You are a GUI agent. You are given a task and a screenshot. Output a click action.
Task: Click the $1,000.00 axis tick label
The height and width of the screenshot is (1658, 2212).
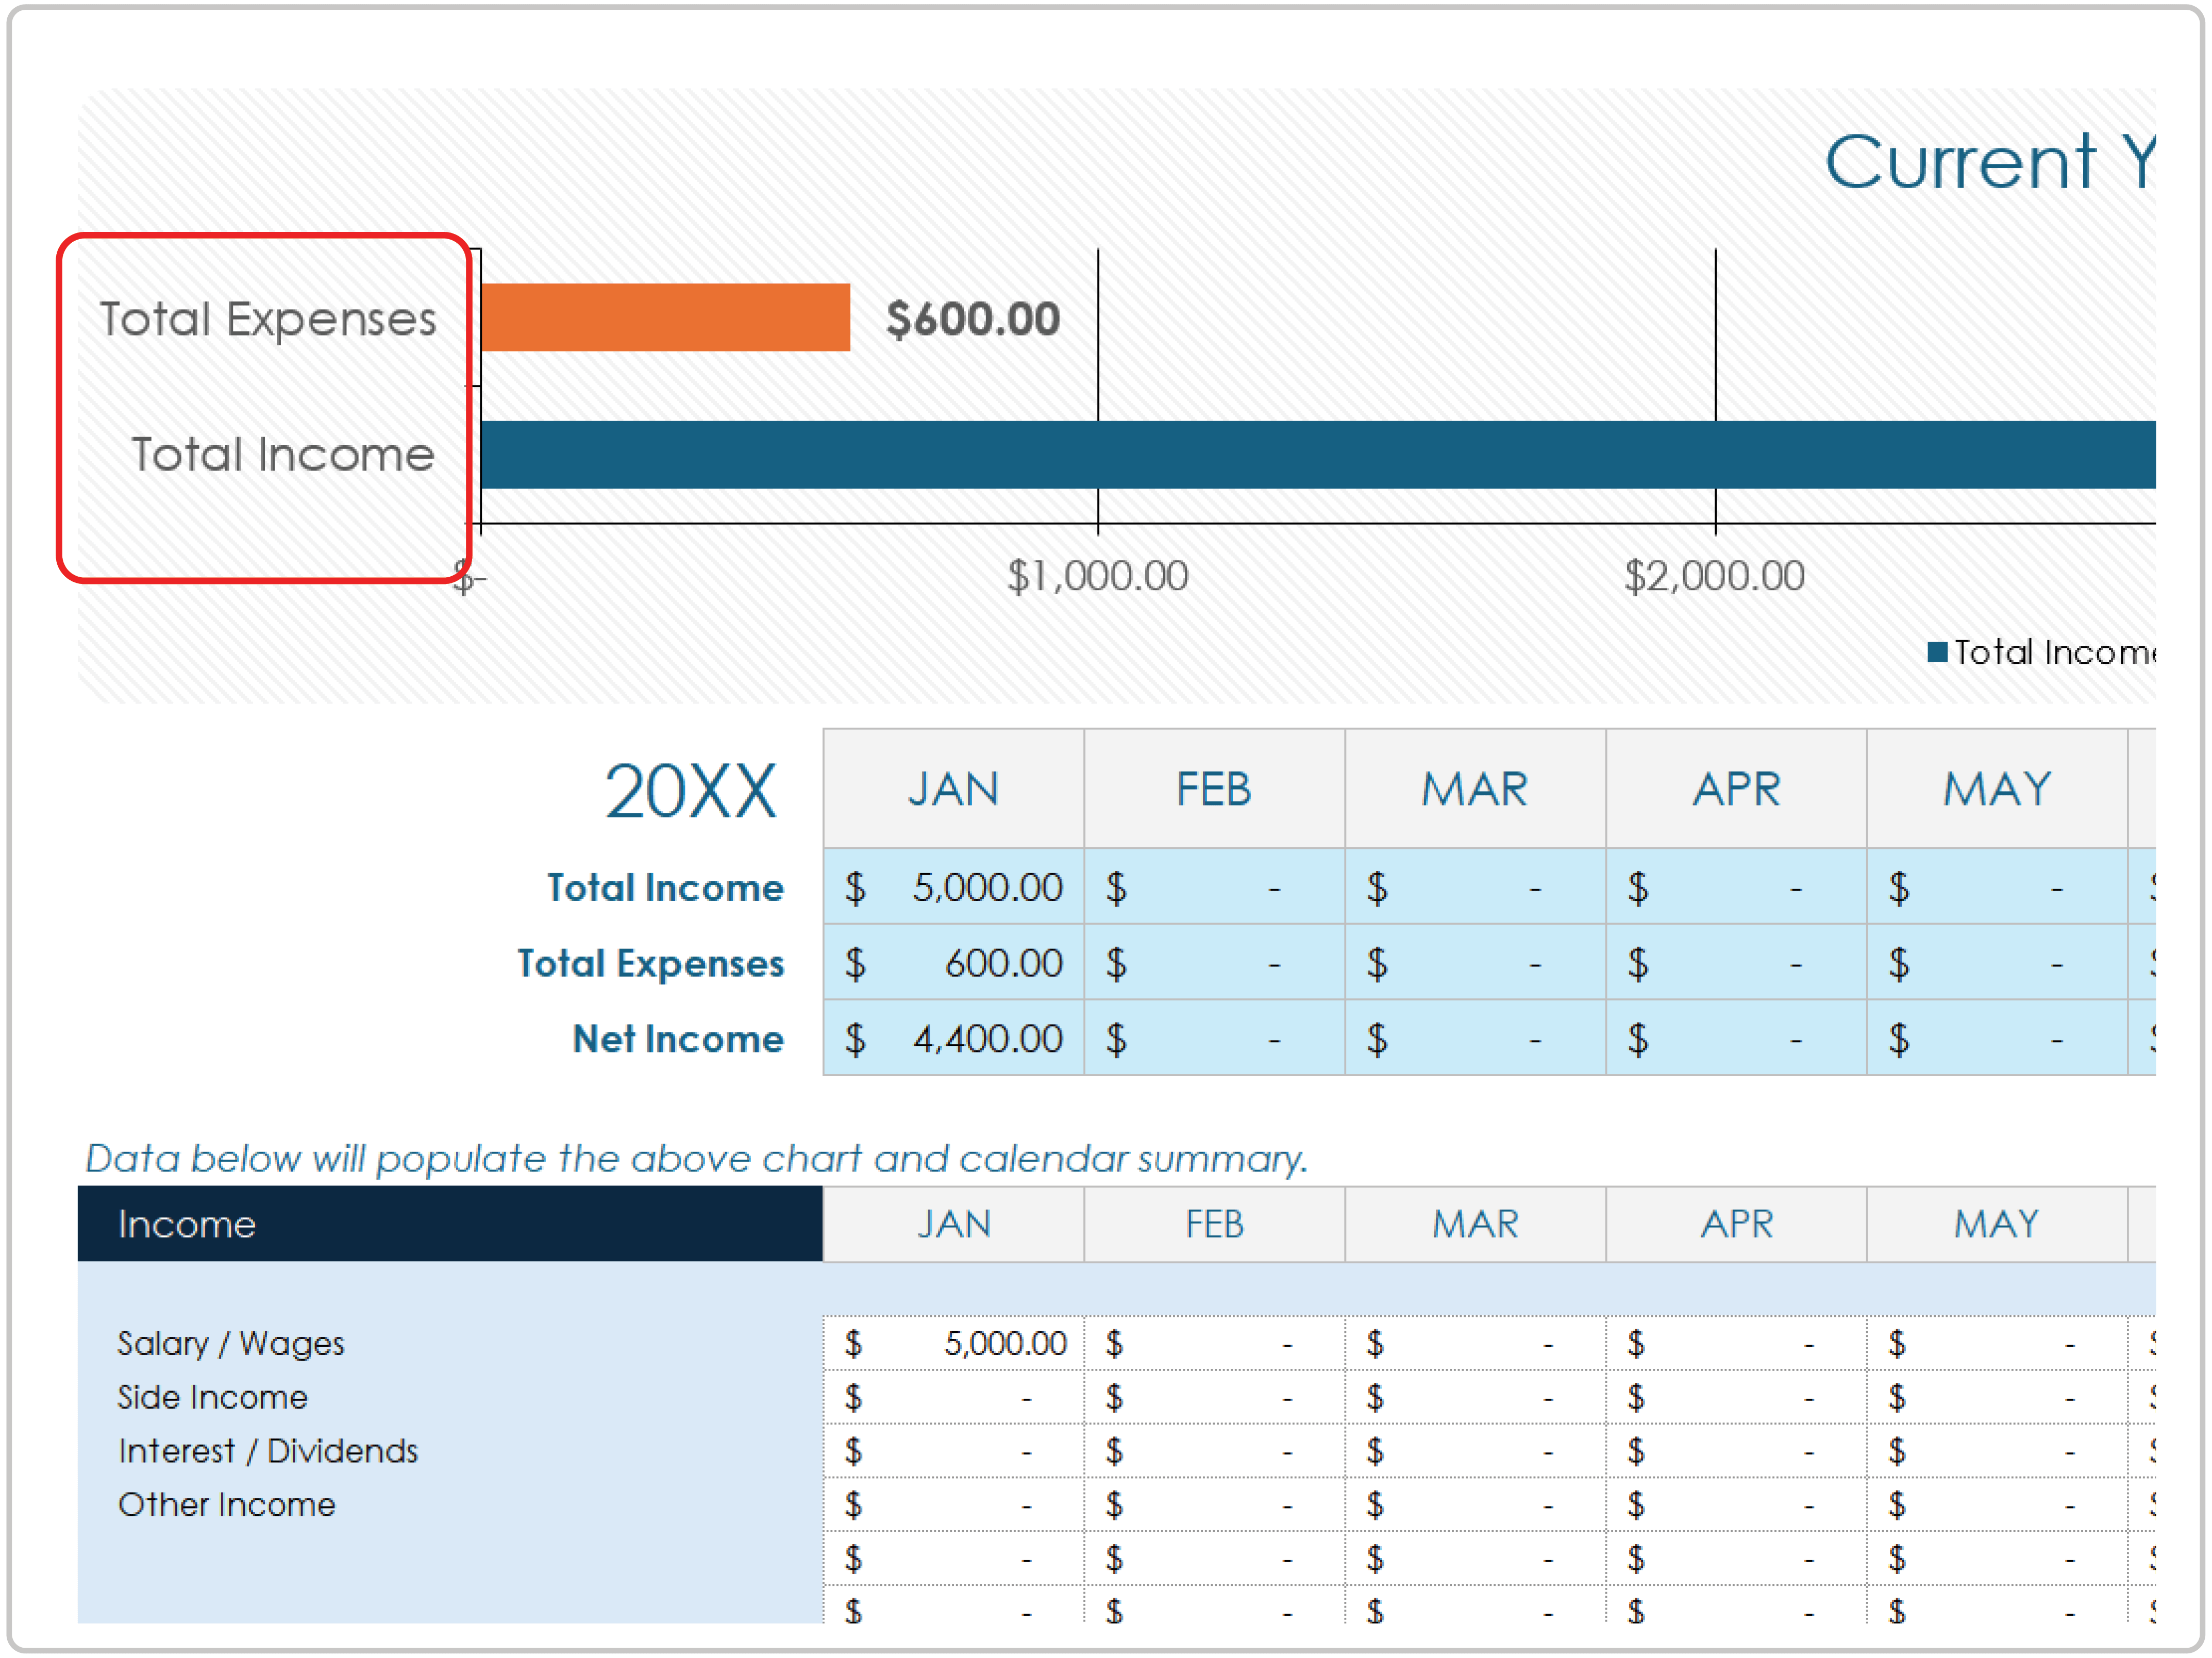tap(1097, 577)
